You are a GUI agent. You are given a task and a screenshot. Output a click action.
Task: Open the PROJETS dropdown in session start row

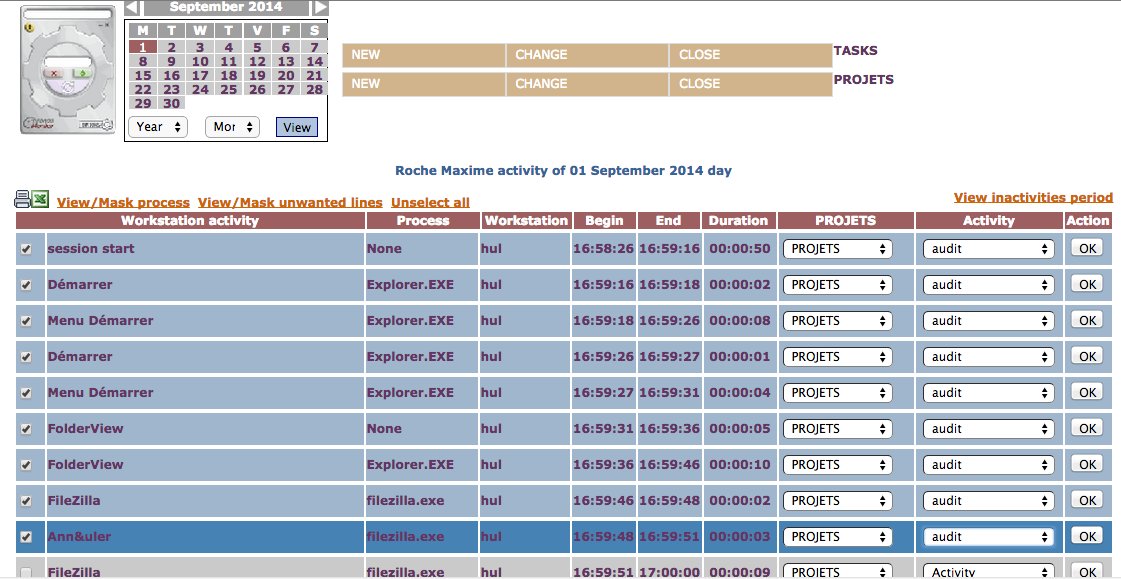click(838, 249)
